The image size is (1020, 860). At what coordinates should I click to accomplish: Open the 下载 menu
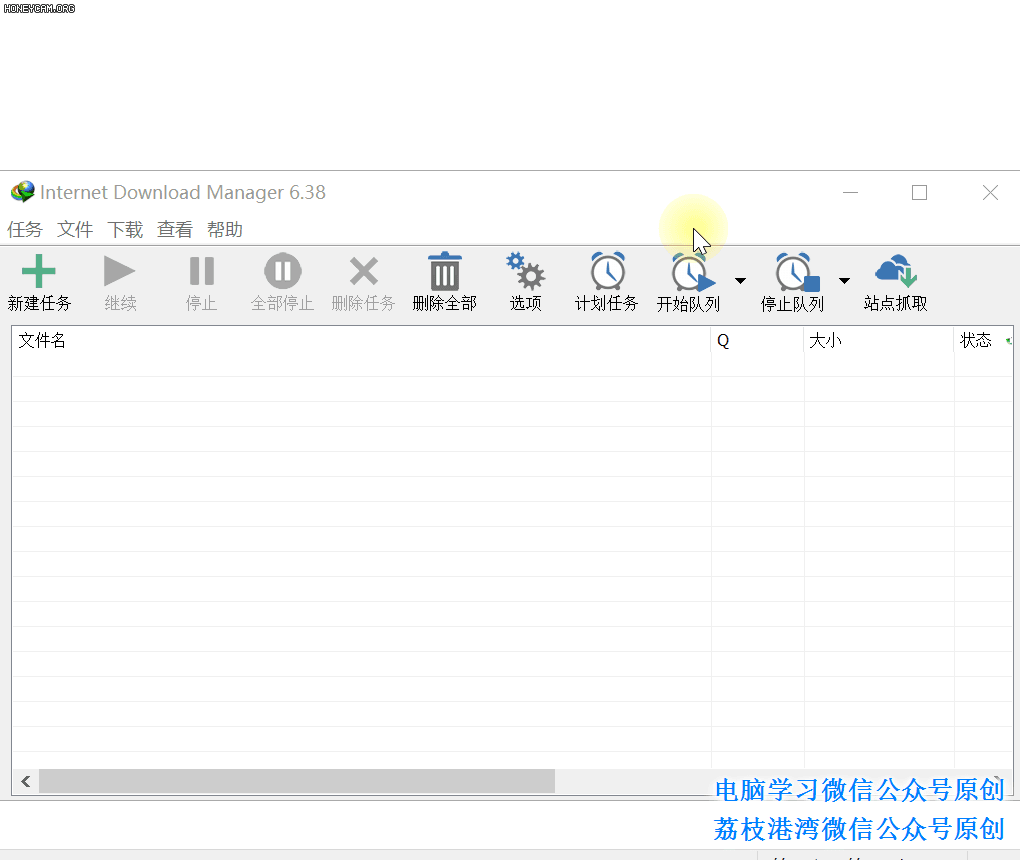[x=125, y=230]
